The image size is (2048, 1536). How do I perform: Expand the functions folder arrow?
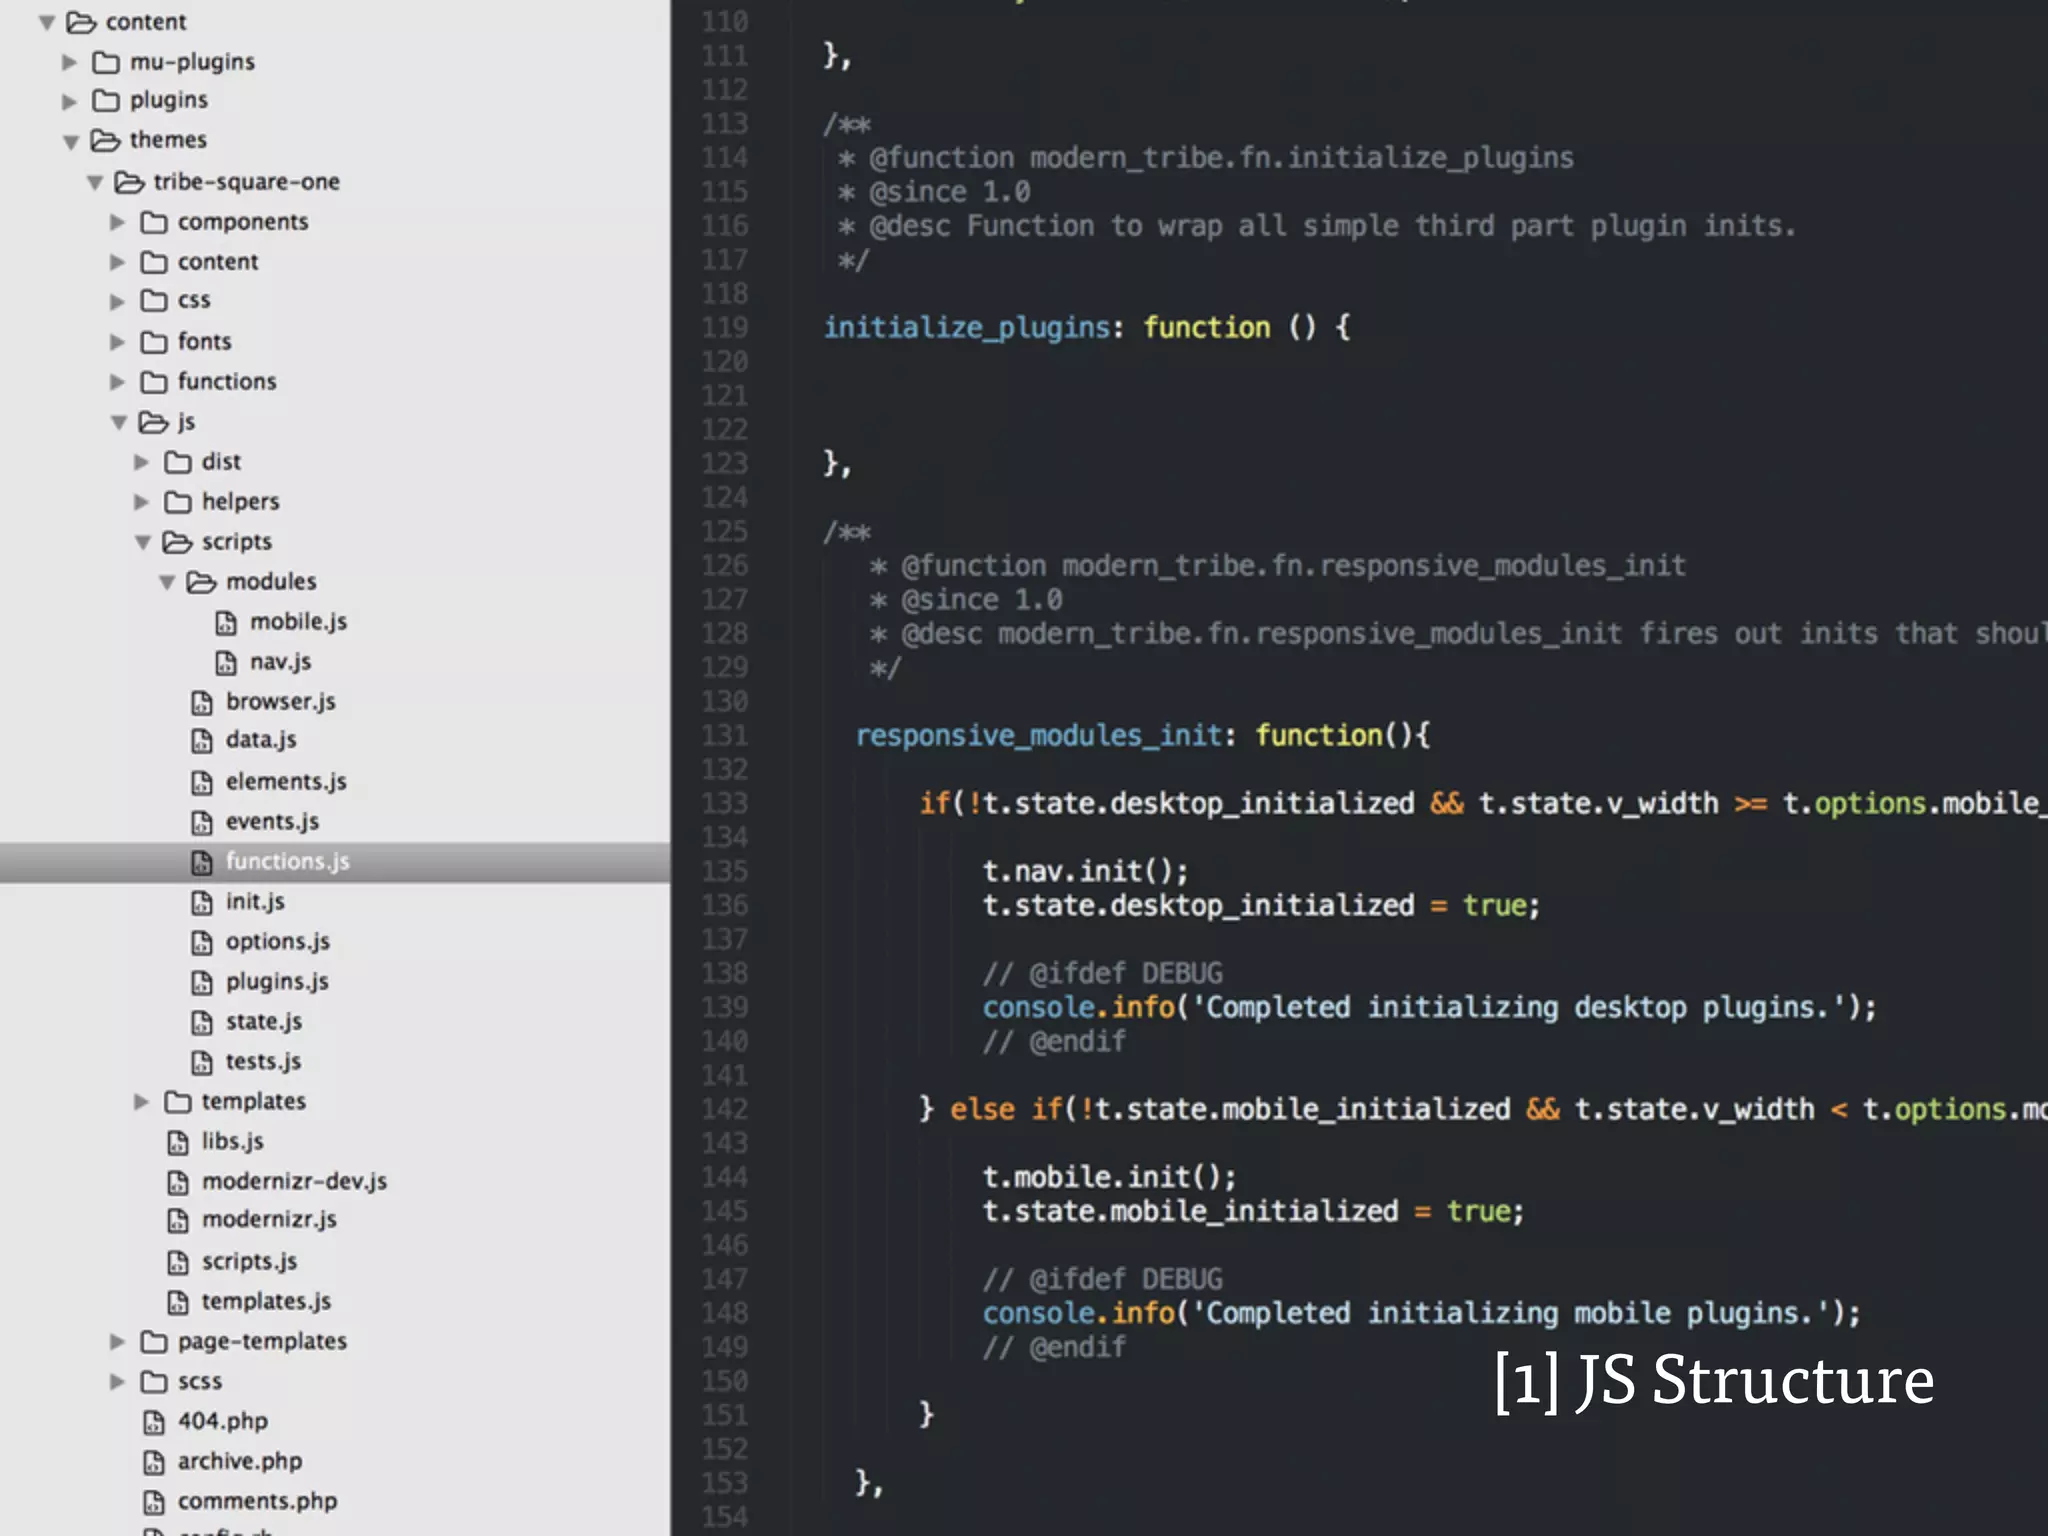[118, 382]
